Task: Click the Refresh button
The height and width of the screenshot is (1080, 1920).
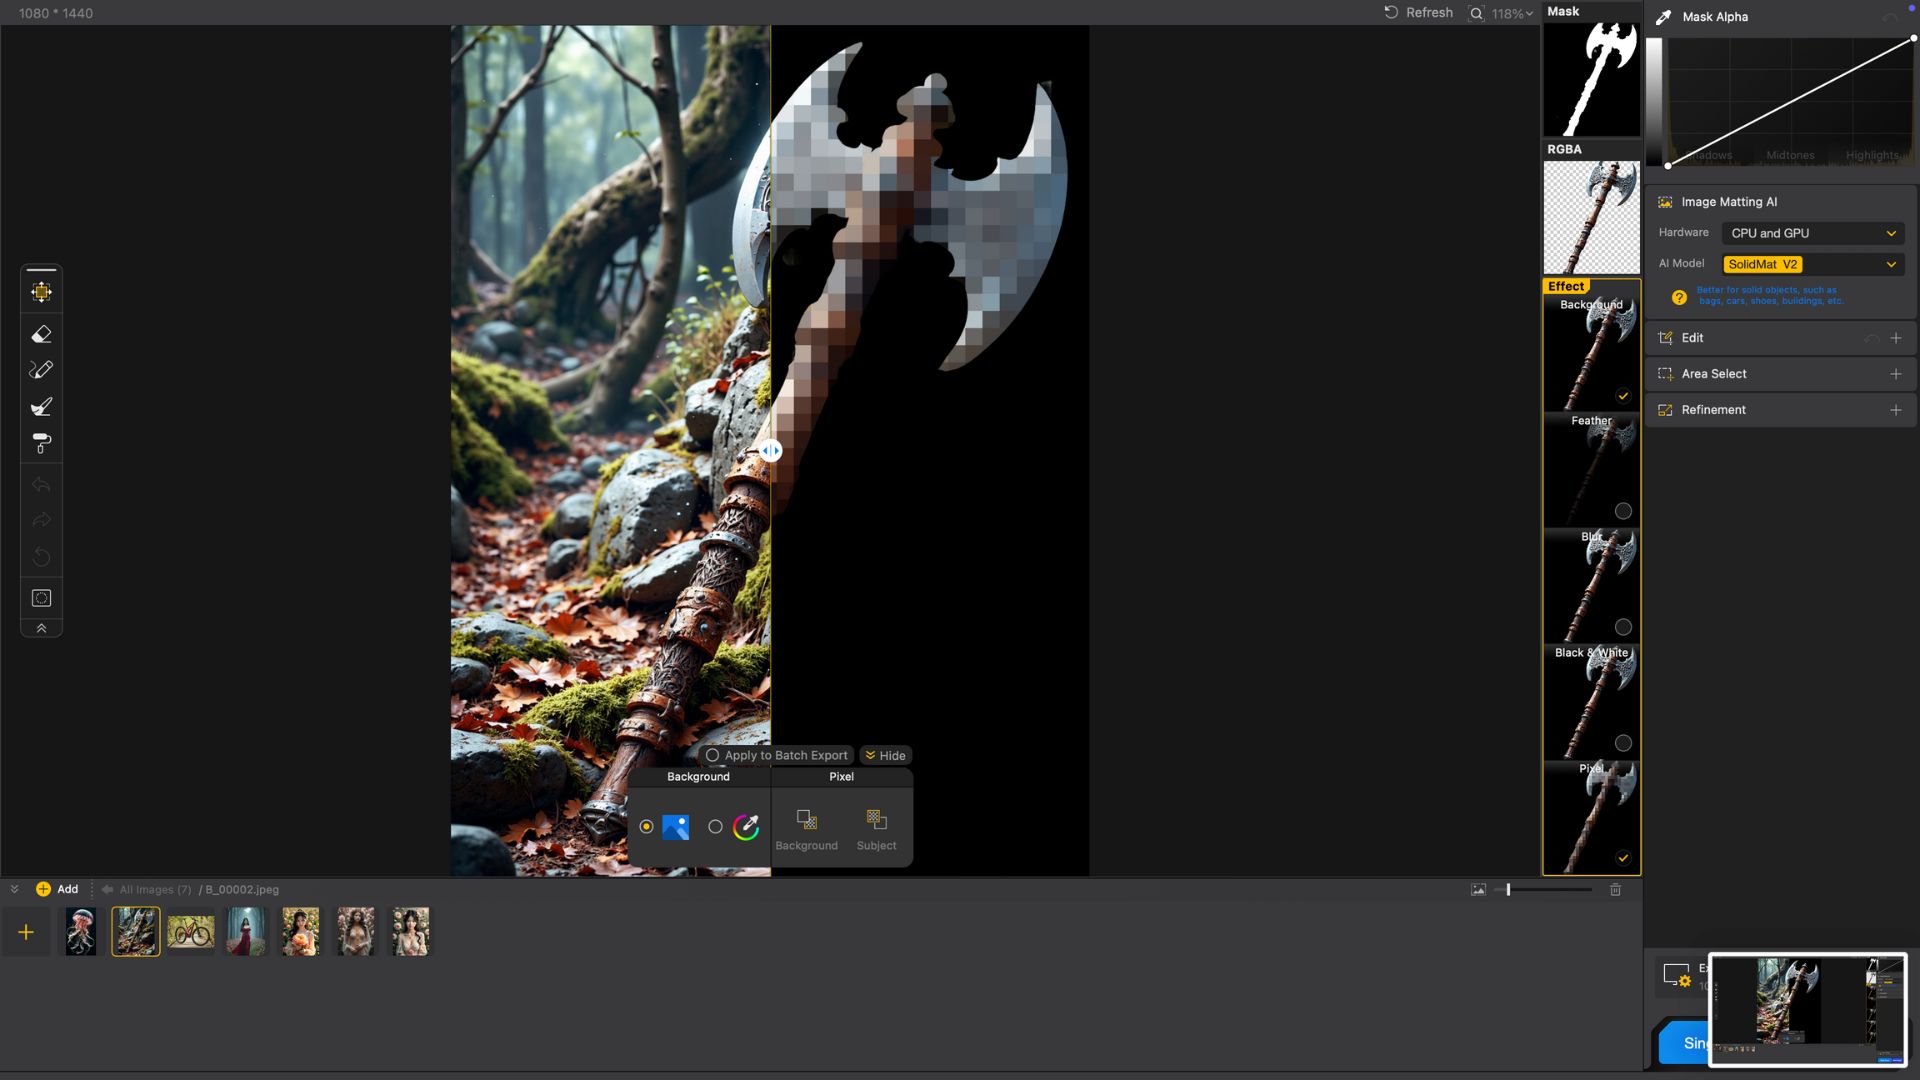Action: pos(1418,13)
